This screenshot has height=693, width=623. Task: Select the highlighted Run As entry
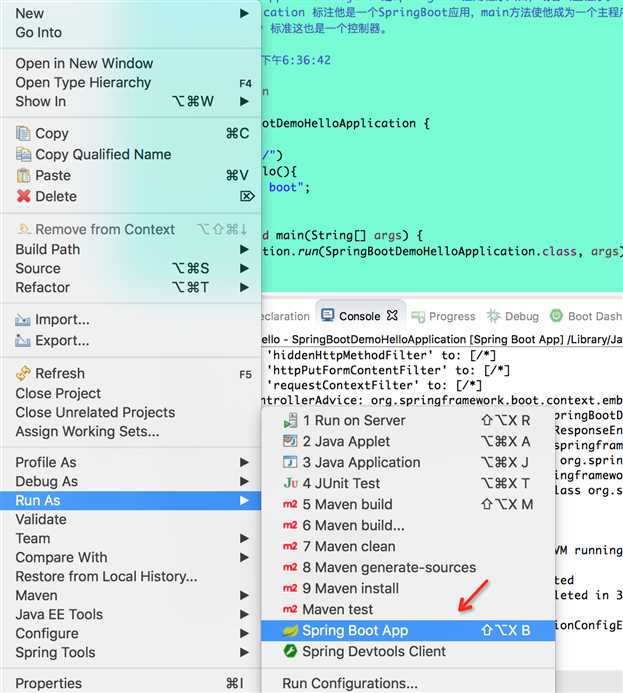131,500
